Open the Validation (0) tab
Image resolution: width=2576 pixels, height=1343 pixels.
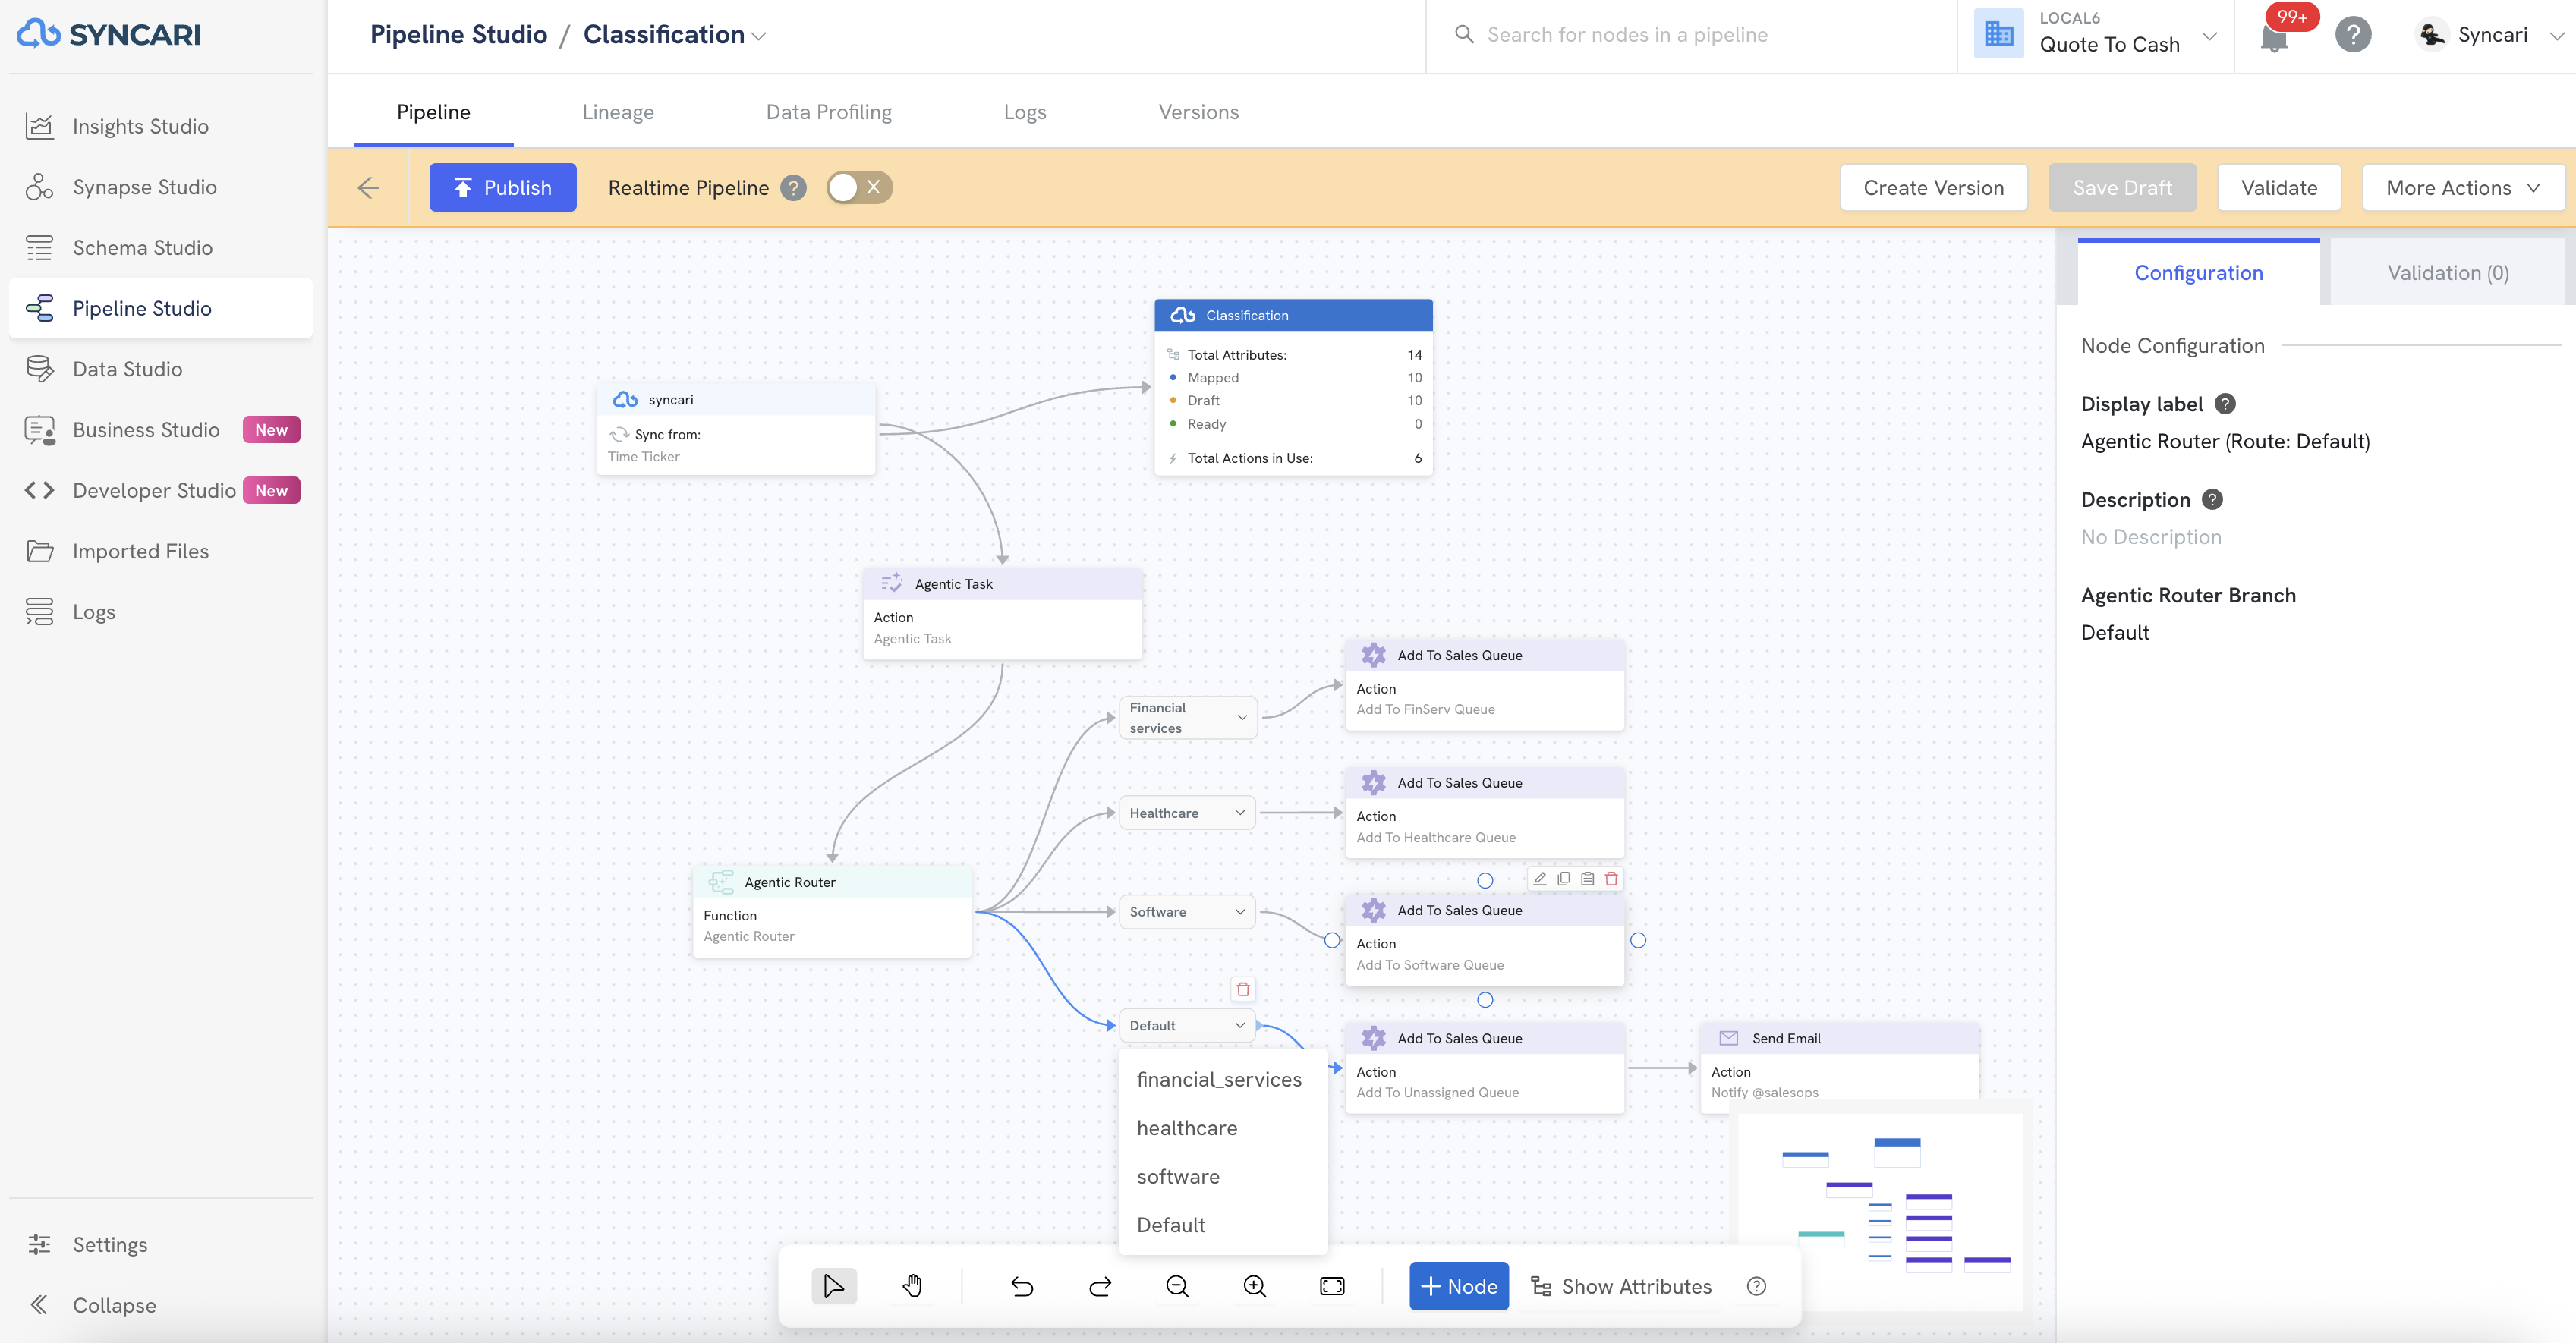click(2448, 273)
